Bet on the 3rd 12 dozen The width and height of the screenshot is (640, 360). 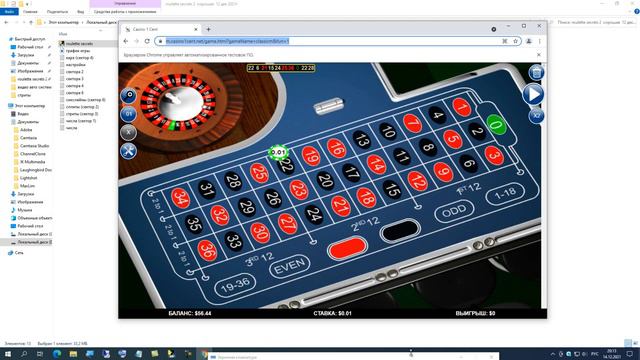click(259, 260)
